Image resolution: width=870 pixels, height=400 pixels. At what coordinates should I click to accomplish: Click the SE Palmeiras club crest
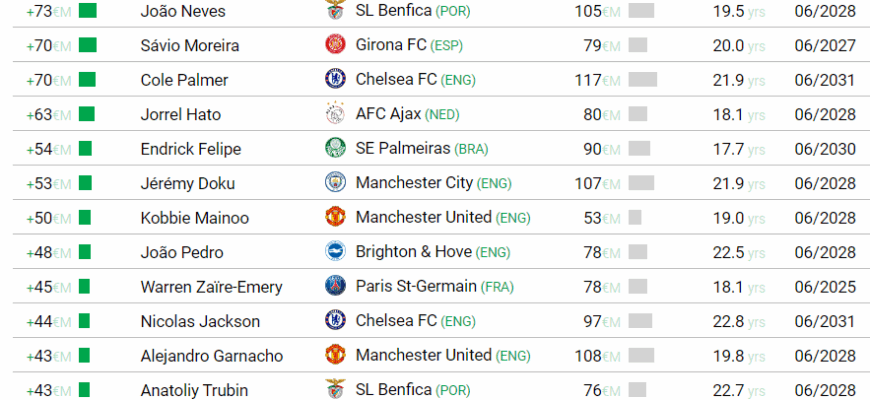(x=334, y=148)
